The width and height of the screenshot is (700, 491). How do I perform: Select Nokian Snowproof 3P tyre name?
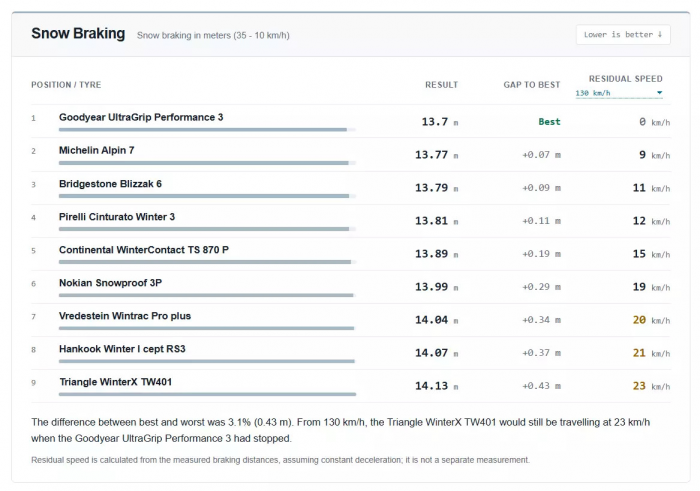[110, 283]
